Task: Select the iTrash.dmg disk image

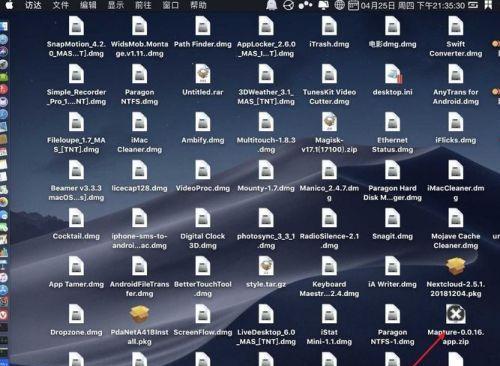Action: click(x=329, y=26)
